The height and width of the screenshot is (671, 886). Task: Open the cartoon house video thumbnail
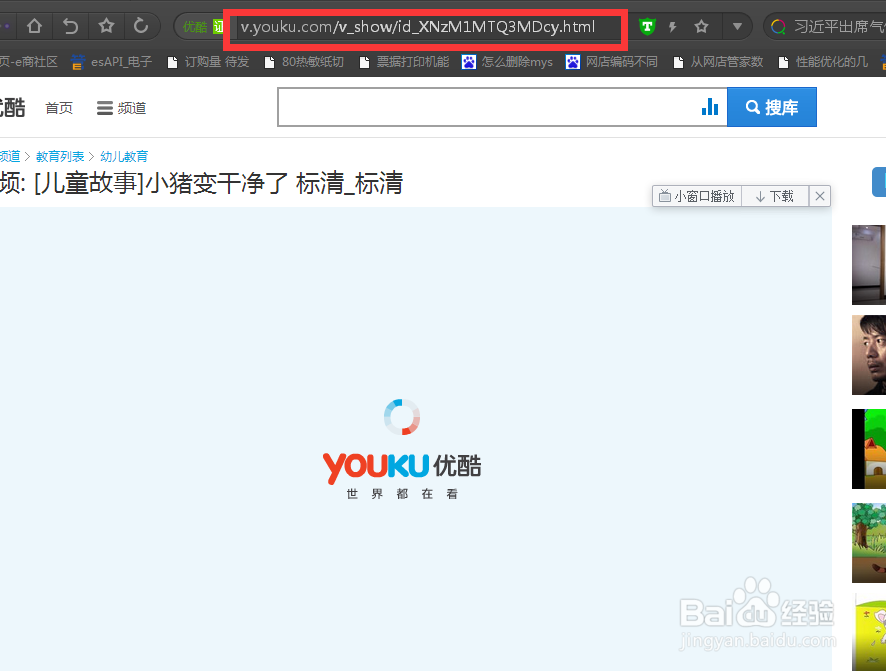coord(869,448)
